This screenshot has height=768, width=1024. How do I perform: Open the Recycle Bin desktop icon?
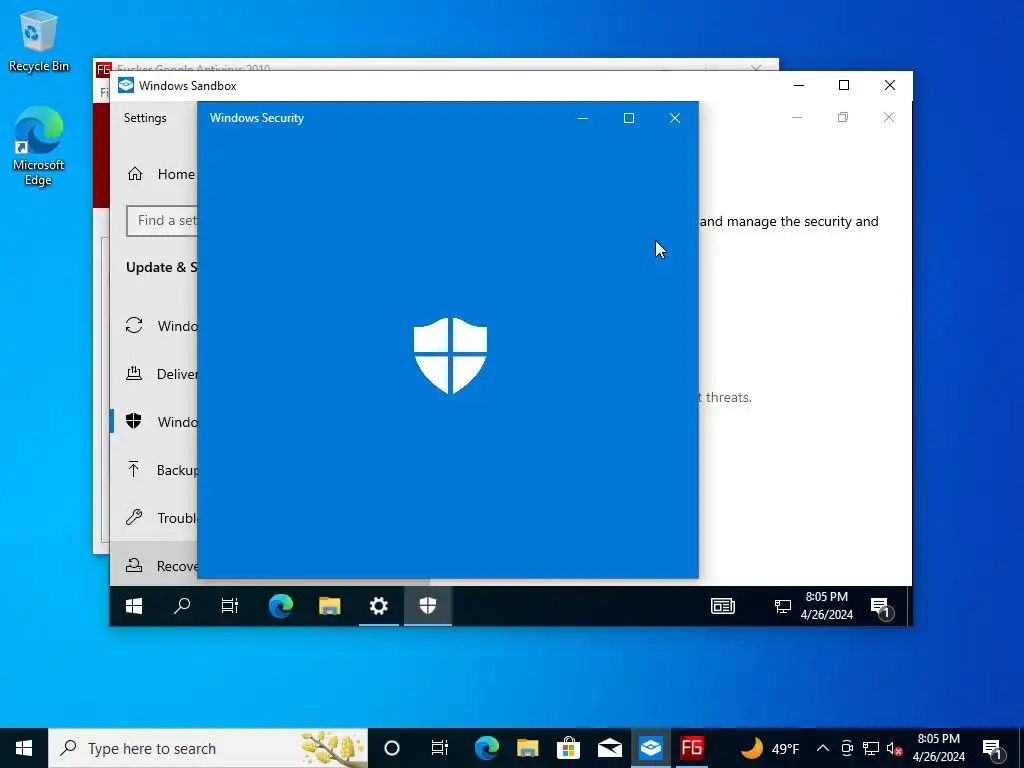tap(39, 40)
